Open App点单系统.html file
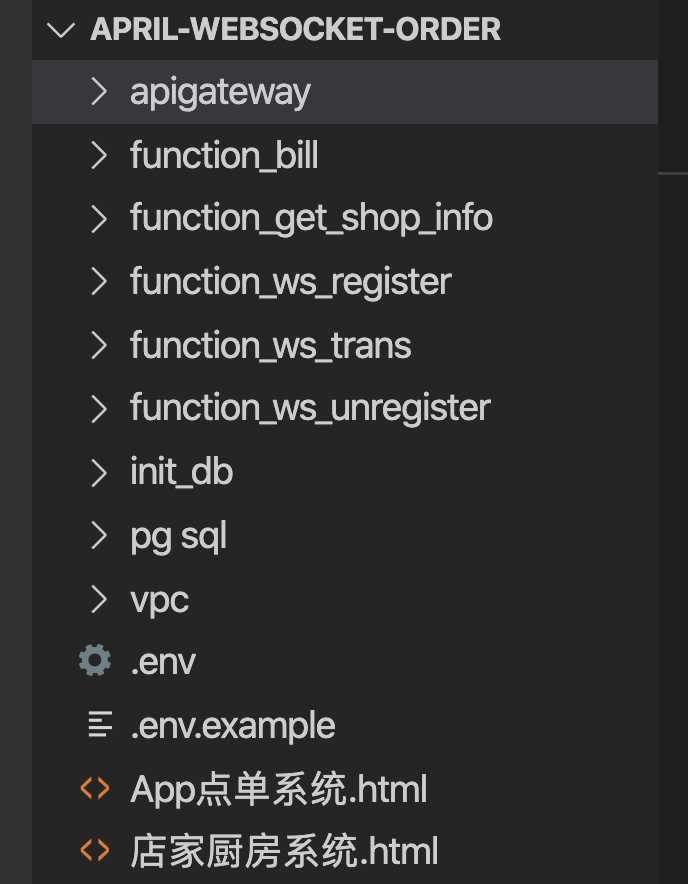The height and width of the screenshot is (884, 688). point(345,789)
